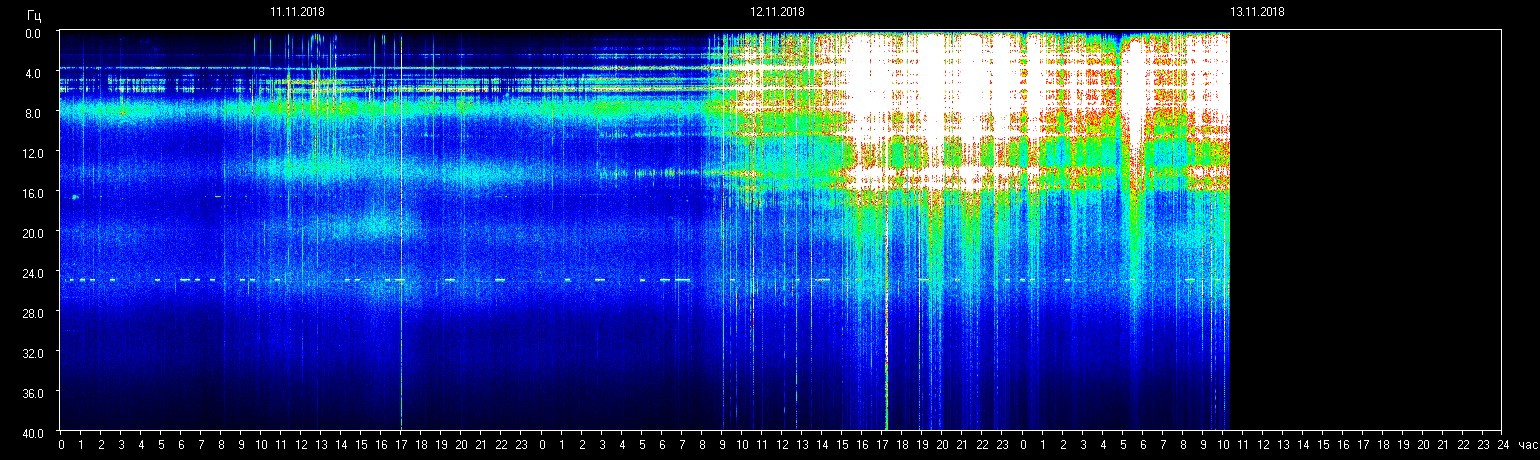This screenshot has height=460, width=1540.
Task: Click the 28.0 frequency axis label
Action: click(33, 312)
